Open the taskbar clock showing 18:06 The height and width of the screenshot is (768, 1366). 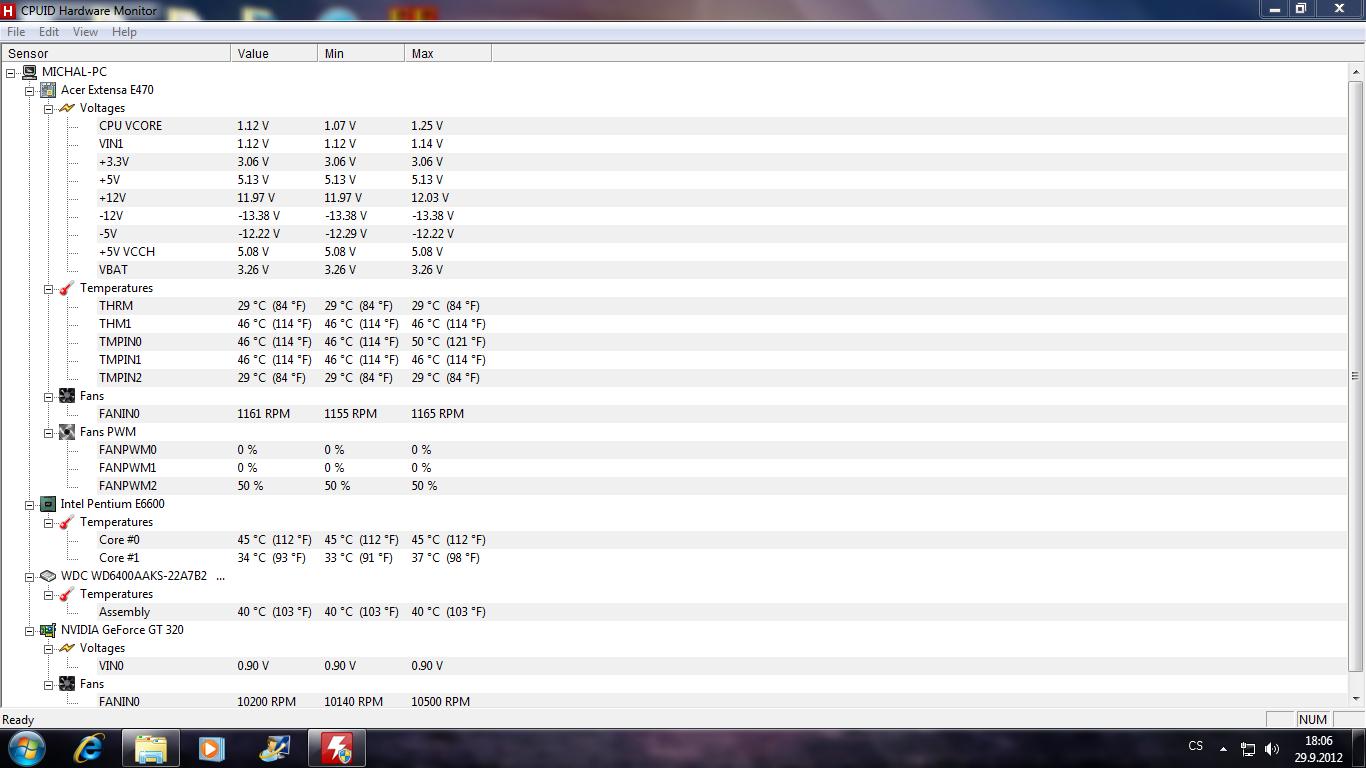[x=1319, y=748]
